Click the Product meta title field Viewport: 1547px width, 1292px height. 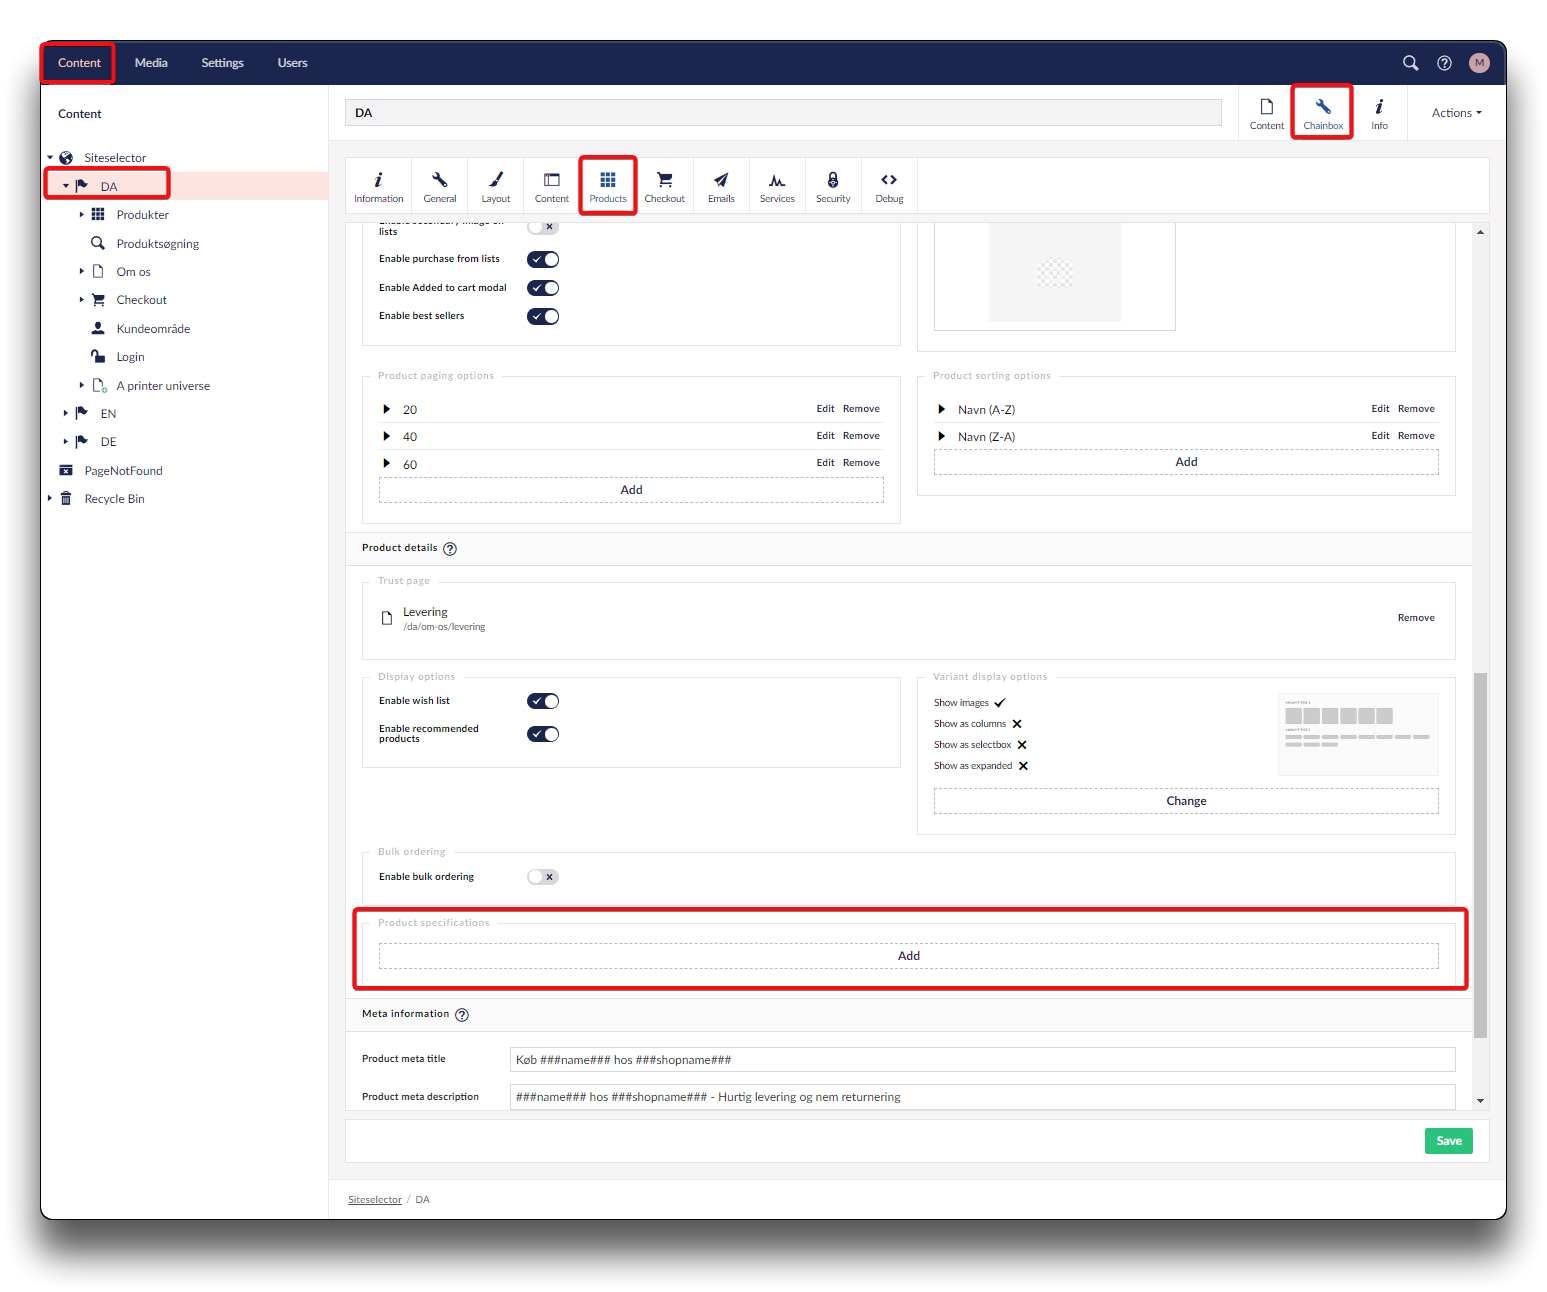click(x=982, y=1060)
